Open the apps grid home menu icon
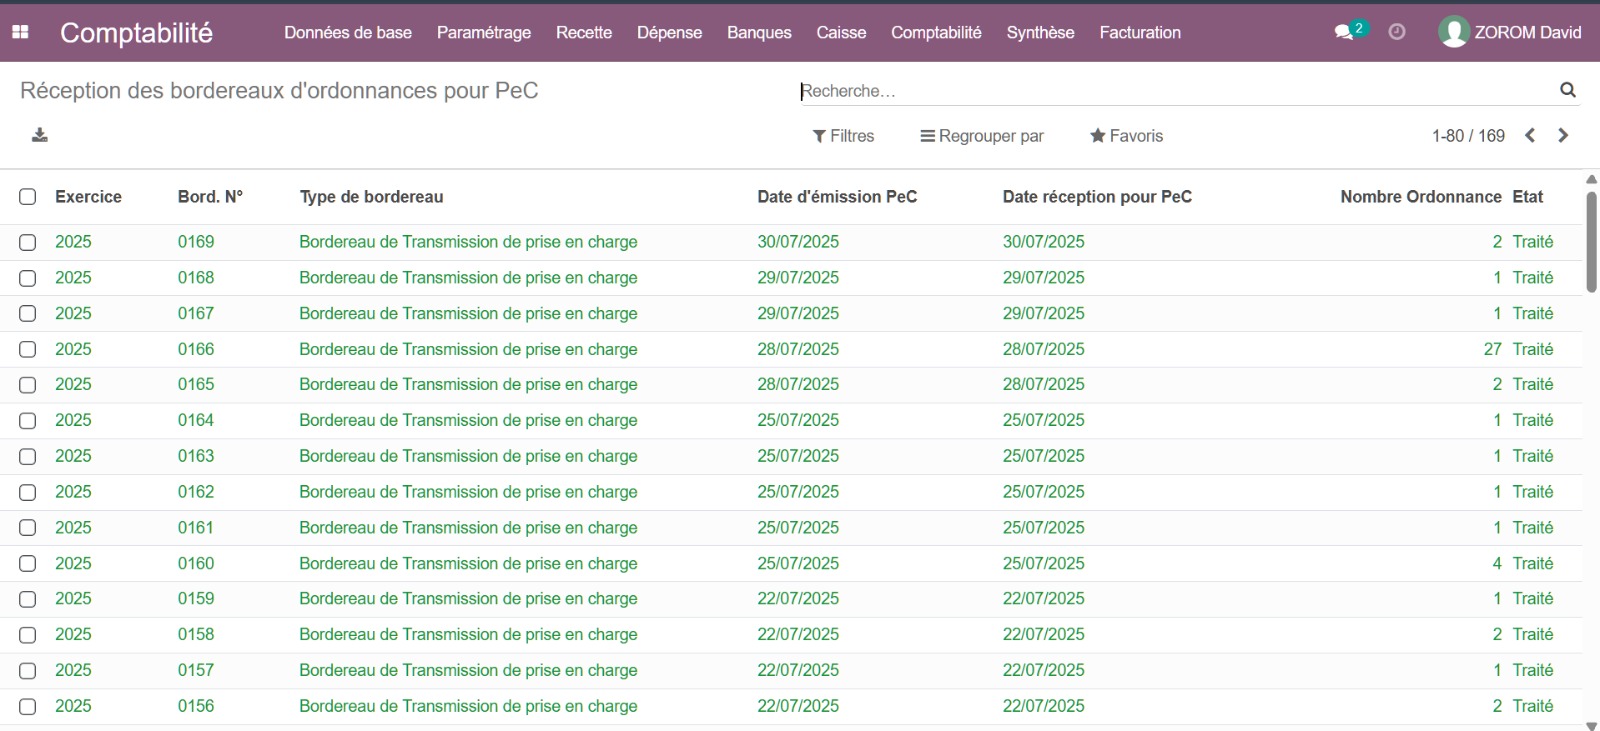This screenshot has height=731, width=1600. 20,32
